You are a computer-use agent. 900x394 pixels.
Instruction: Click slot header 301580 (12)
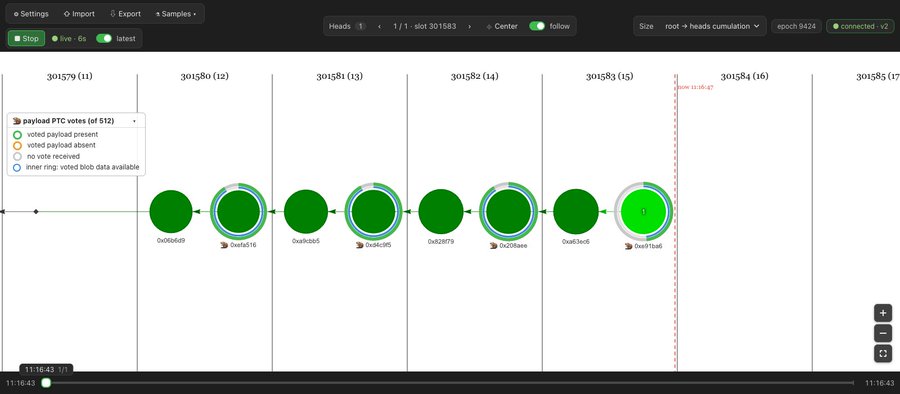204,76
